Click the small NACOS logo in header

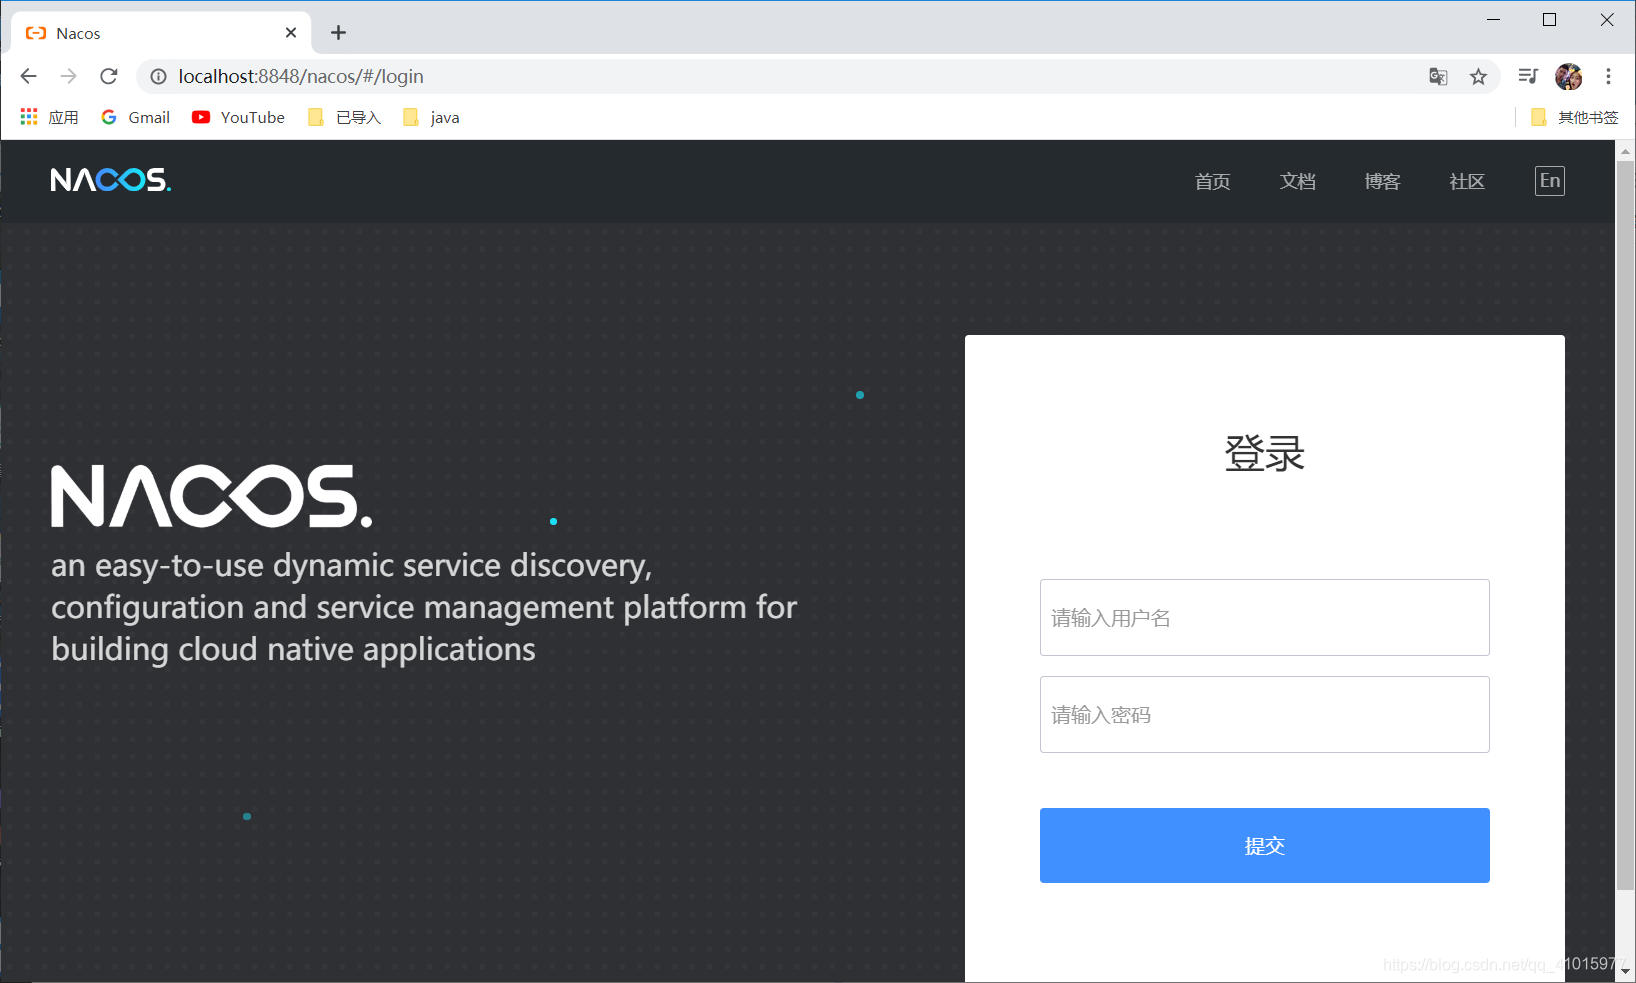click(111, 180)
